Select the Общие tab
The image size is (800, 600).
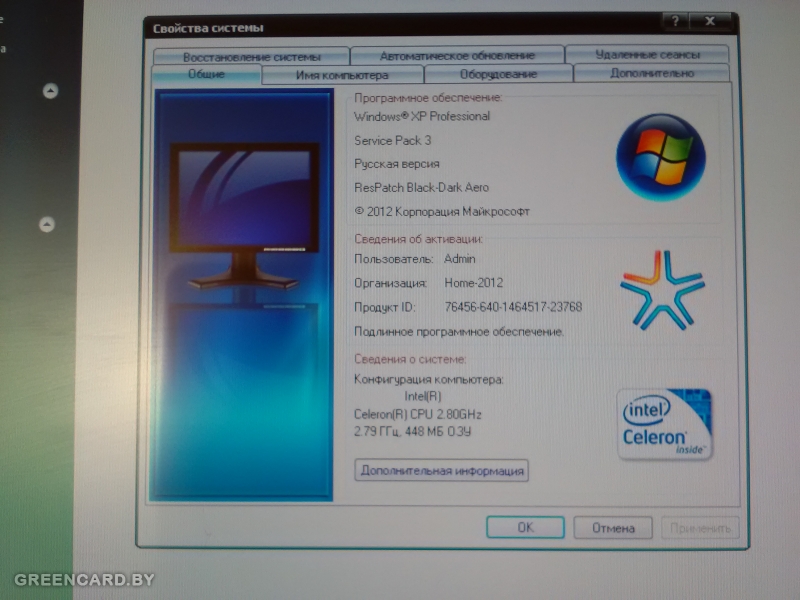click(207, 74)
